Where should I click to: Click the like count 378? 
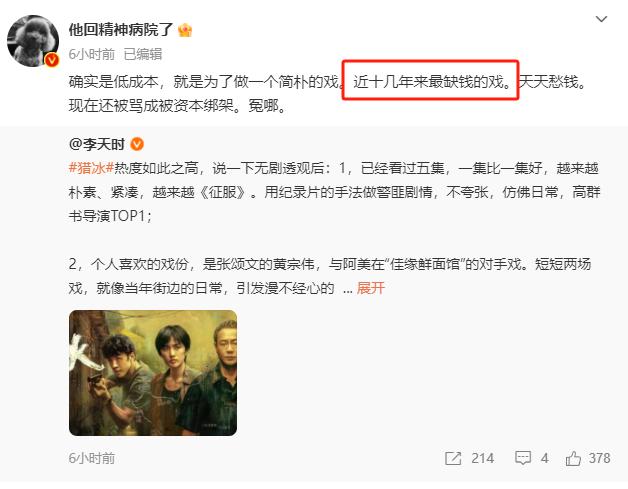[599, 458]
